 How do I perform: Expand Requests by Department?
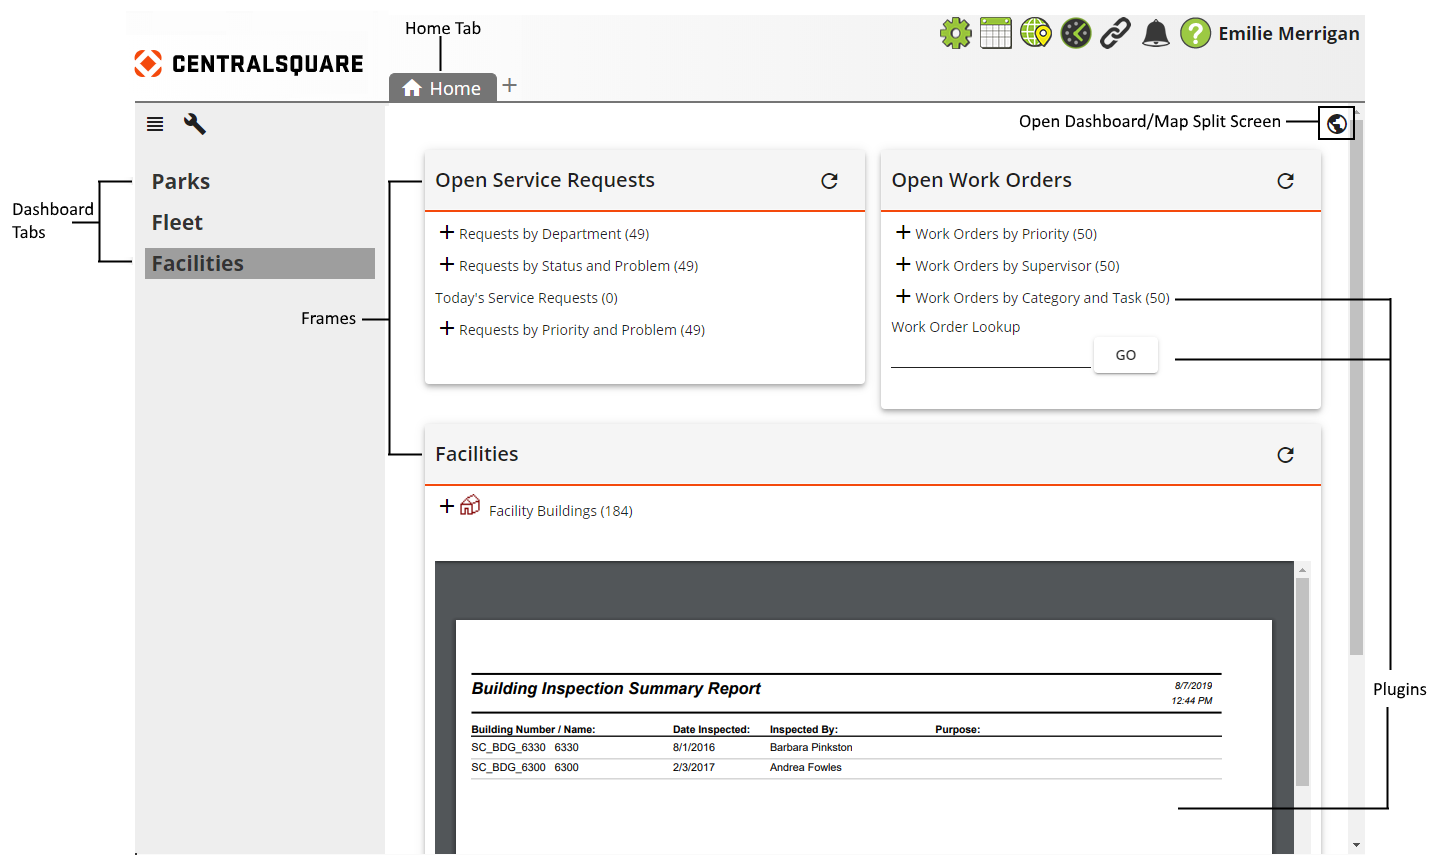pos(447,232)
